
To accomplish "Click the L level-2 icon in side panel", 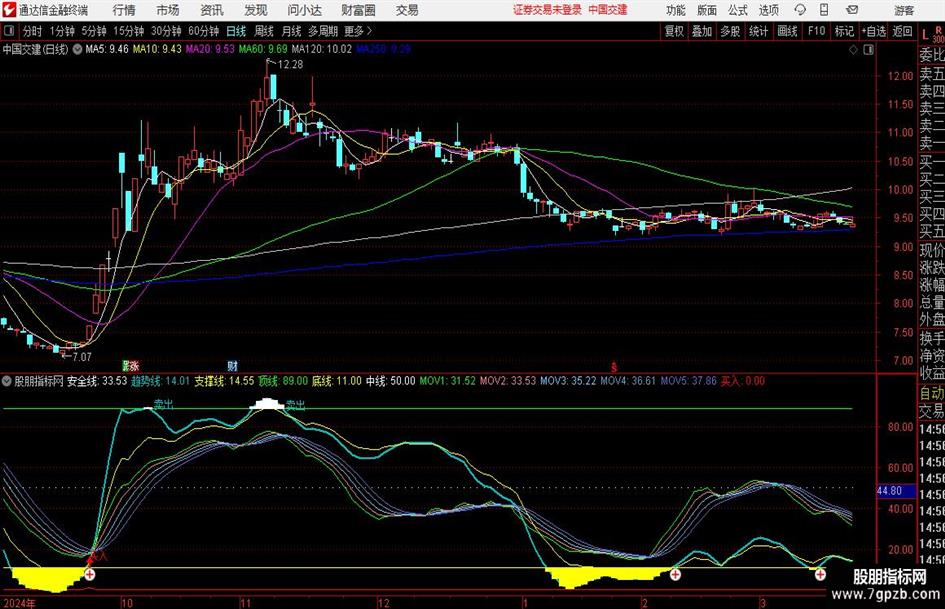I will tap(926, 36).
